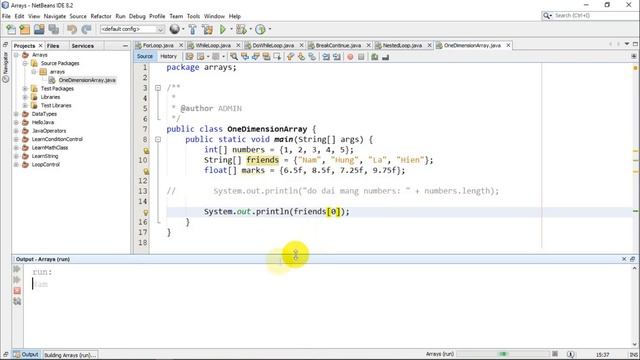Click the Output panel settings icon
This screenshot has width=640, height=360.
click(x=17, y=301)
